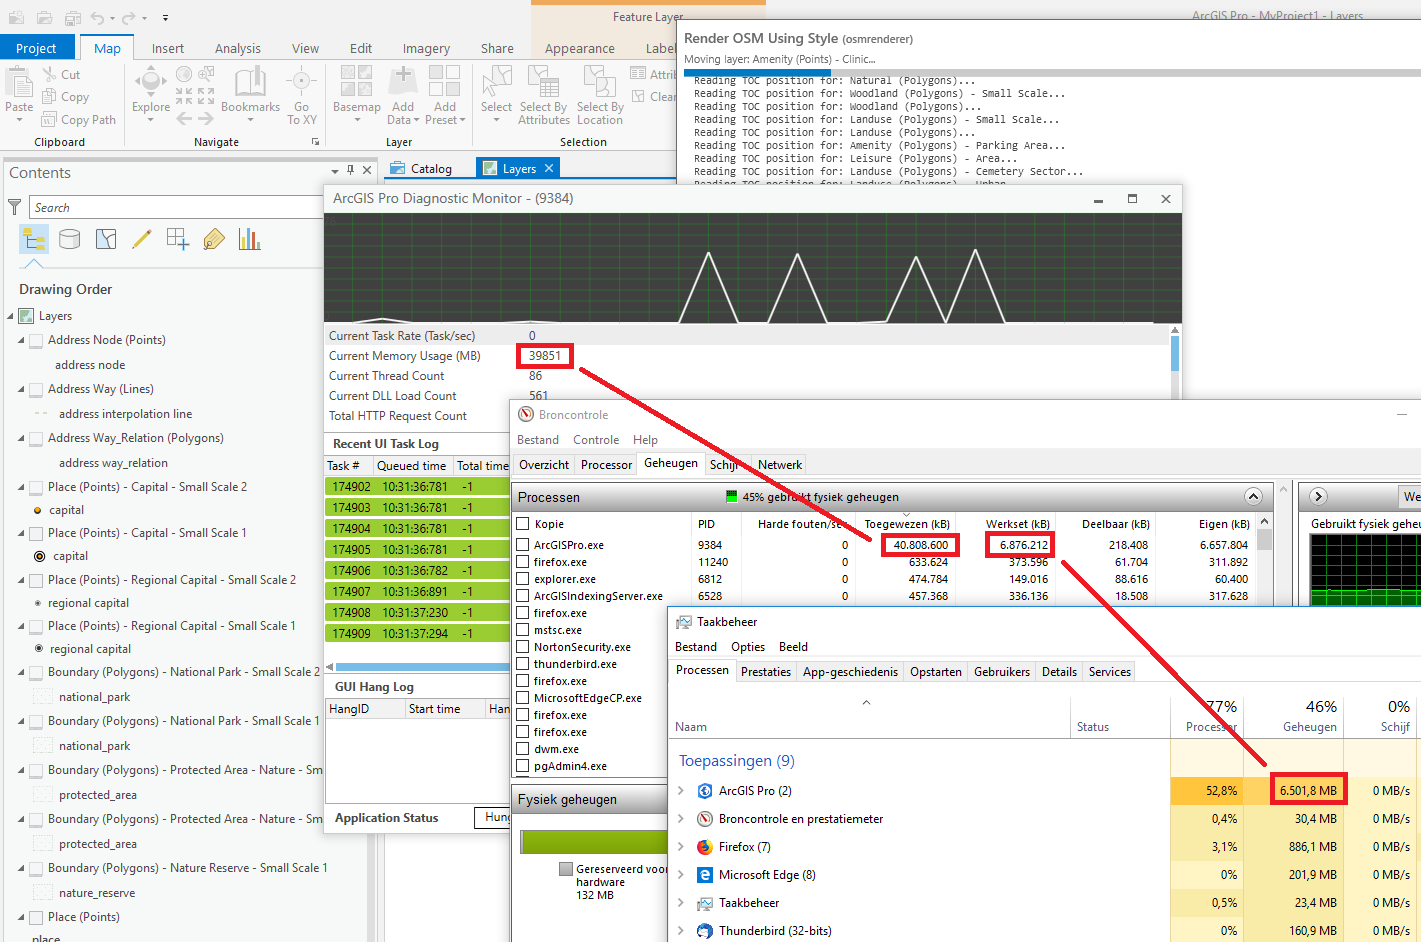Check mstsc.exe in Broncontrole process list
The width and height of the screenshot is (1421, 942).
pyautogui.click(x=522, y=630)
